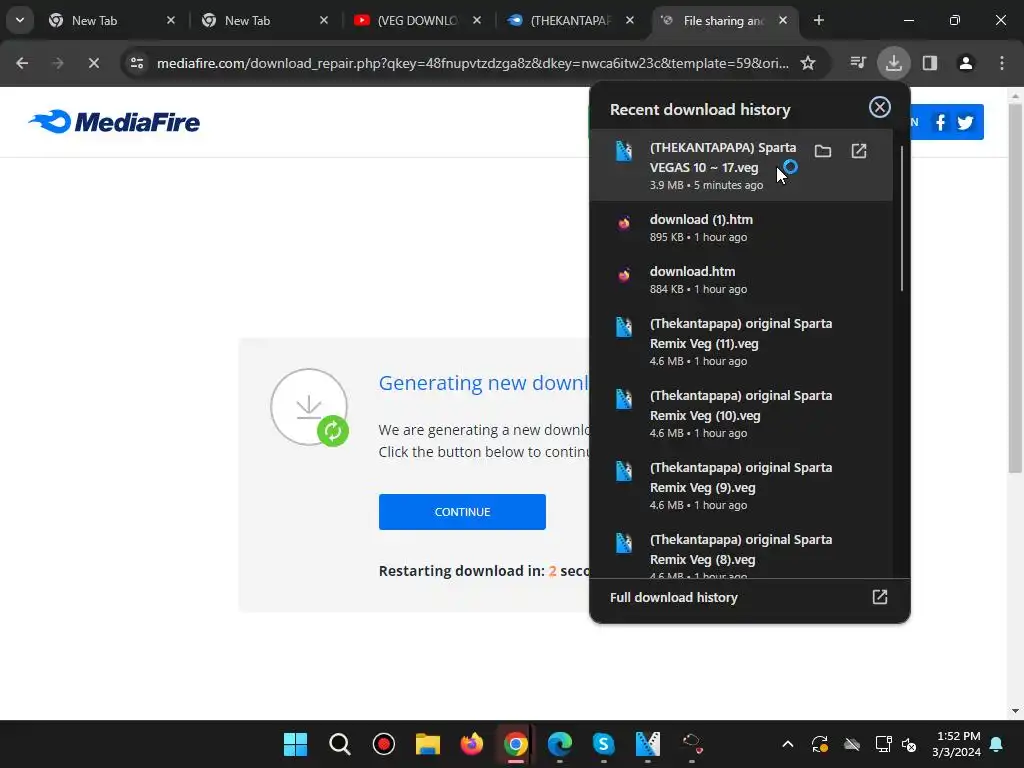
Task: Click the muted volume tray icon
Action: (908, 744)
